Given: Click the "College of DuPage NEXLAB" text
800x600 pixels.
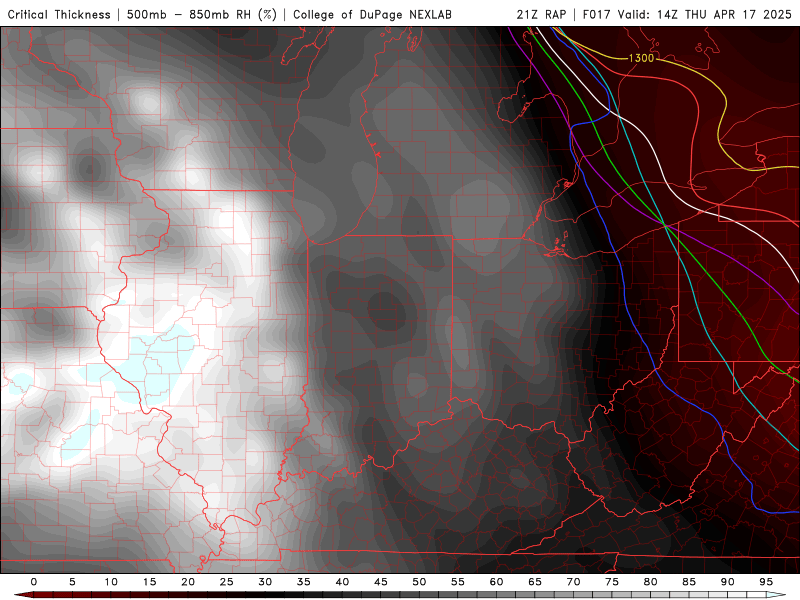Looking at the screenshot, I should (372, 14).
